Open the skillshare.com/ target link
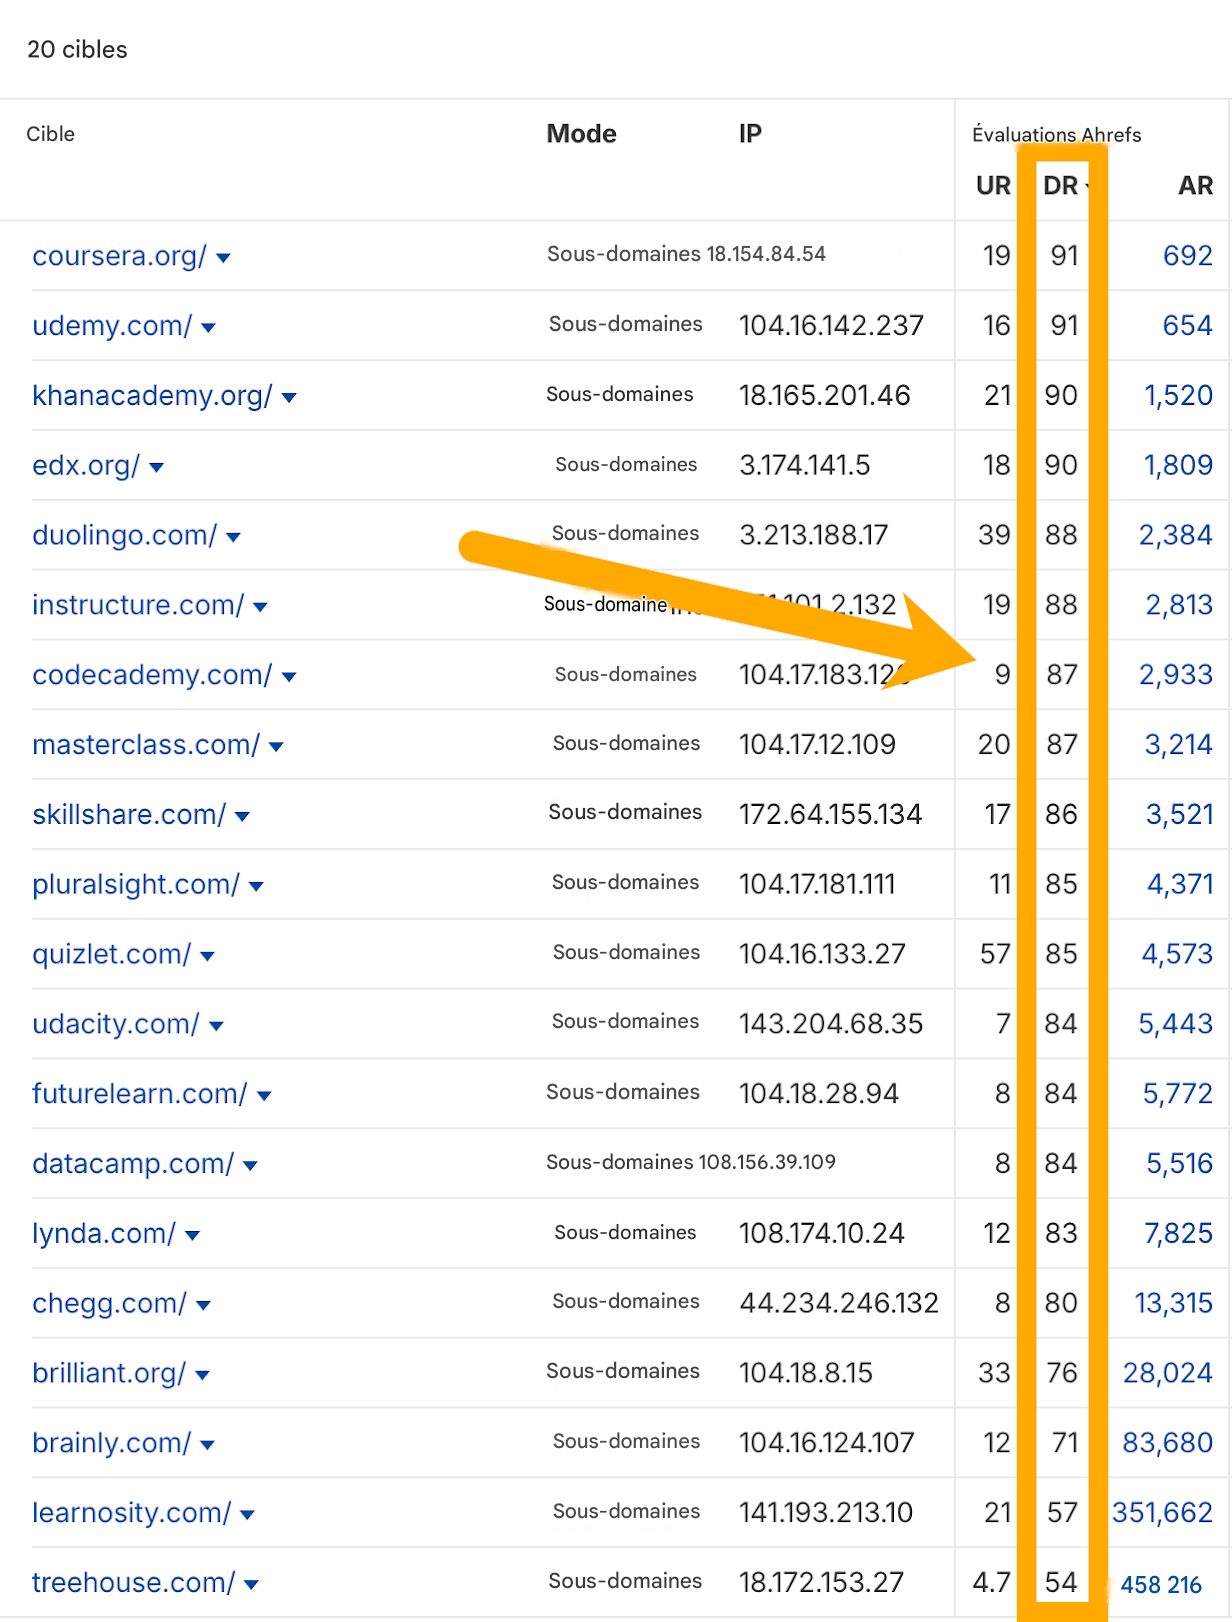 click(129, 815)
